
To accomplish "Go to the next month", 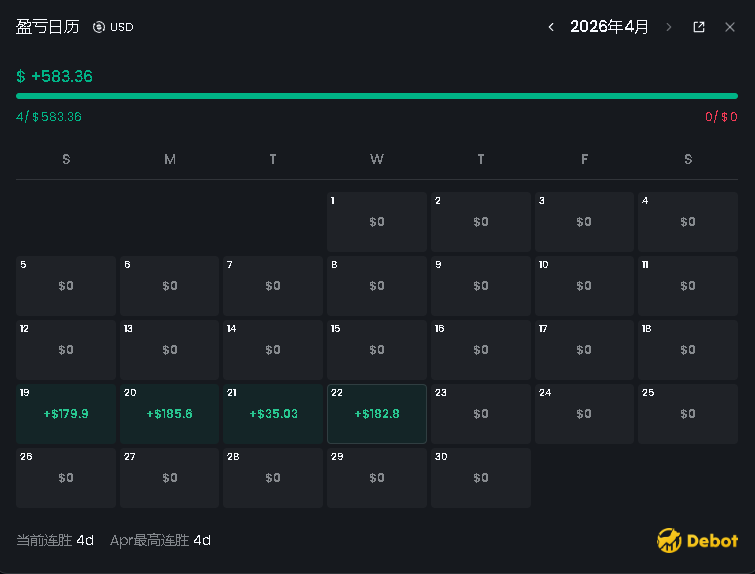I will coord(668,27).
